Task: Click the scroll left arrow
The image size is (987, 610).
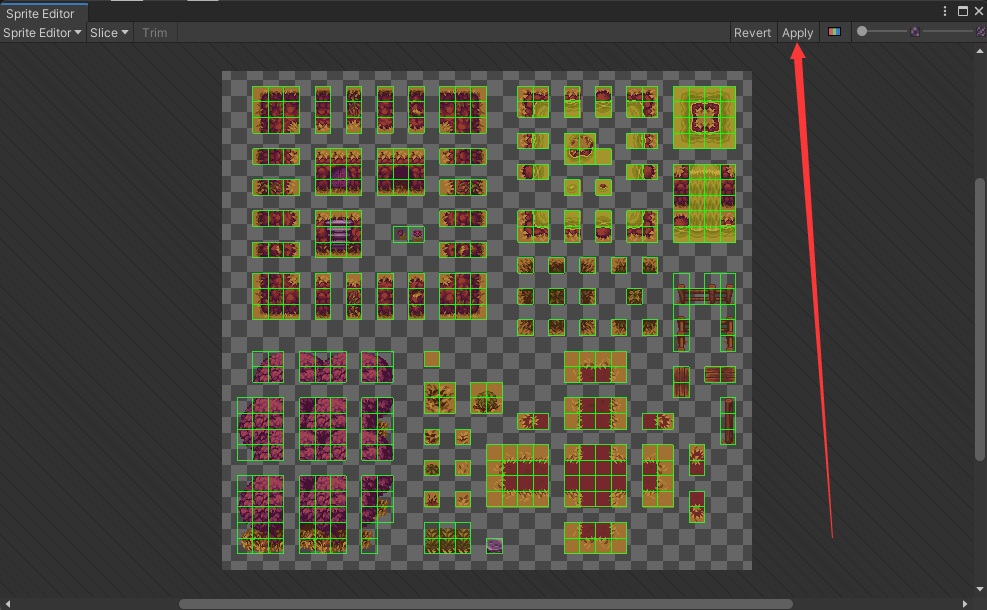Action: pyautogui.click(x=8, y=604)
